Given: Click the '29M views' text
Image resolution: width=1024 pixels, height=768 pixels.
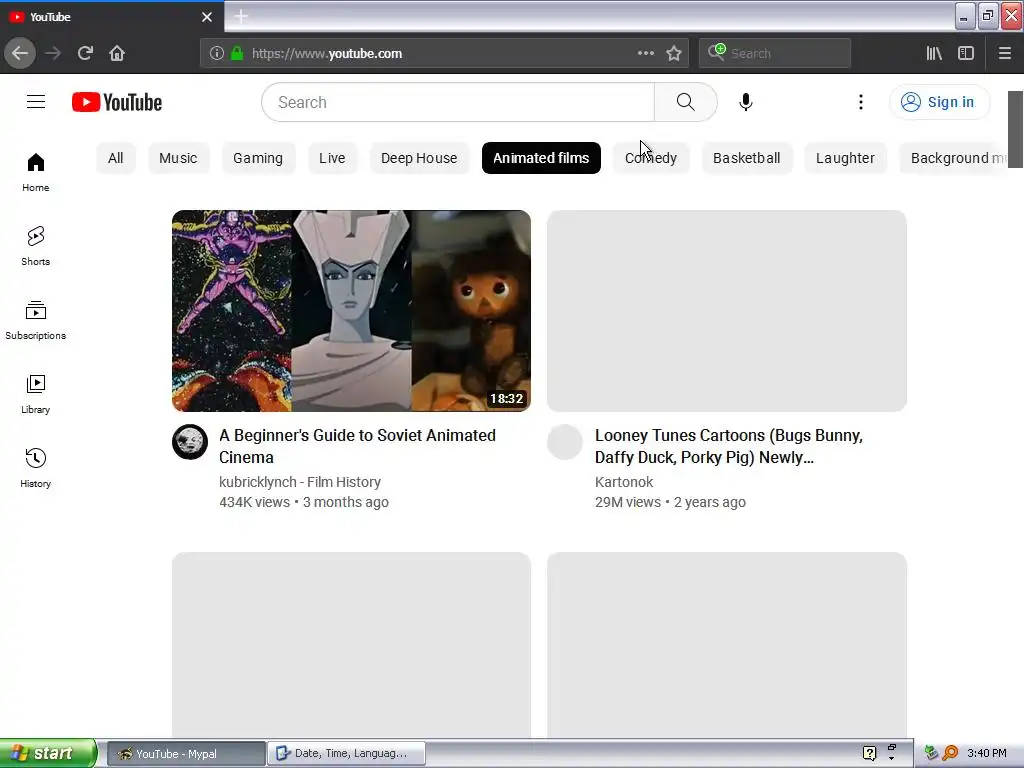Looking at the screenshot, I should click(628, 502).
